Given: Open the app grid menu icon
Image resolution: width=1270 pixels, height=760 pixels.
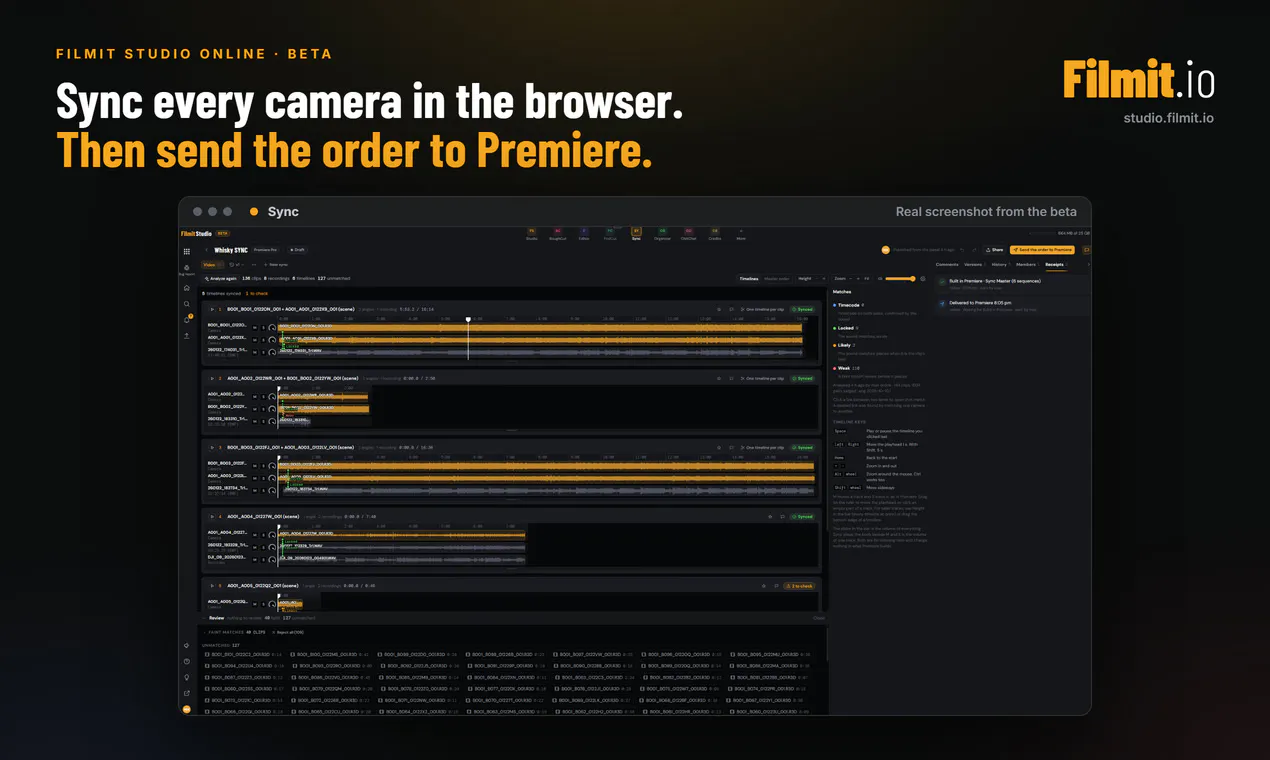Looking at the screenshot, I should click(x=186, y=251).
